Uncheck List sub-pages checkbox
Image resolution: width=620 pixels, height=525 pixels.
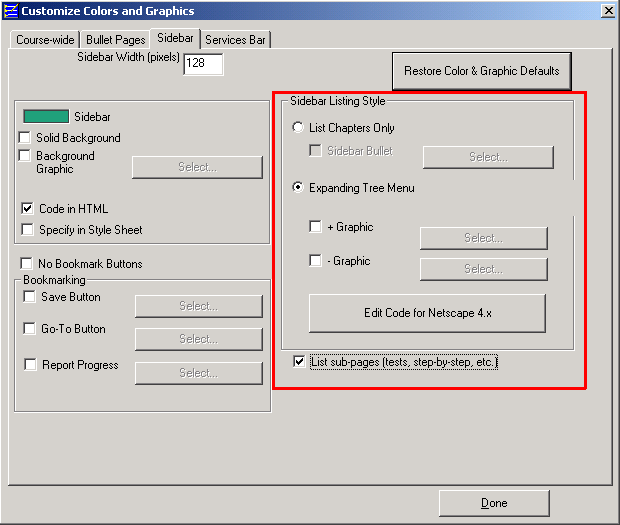point(299,361)
